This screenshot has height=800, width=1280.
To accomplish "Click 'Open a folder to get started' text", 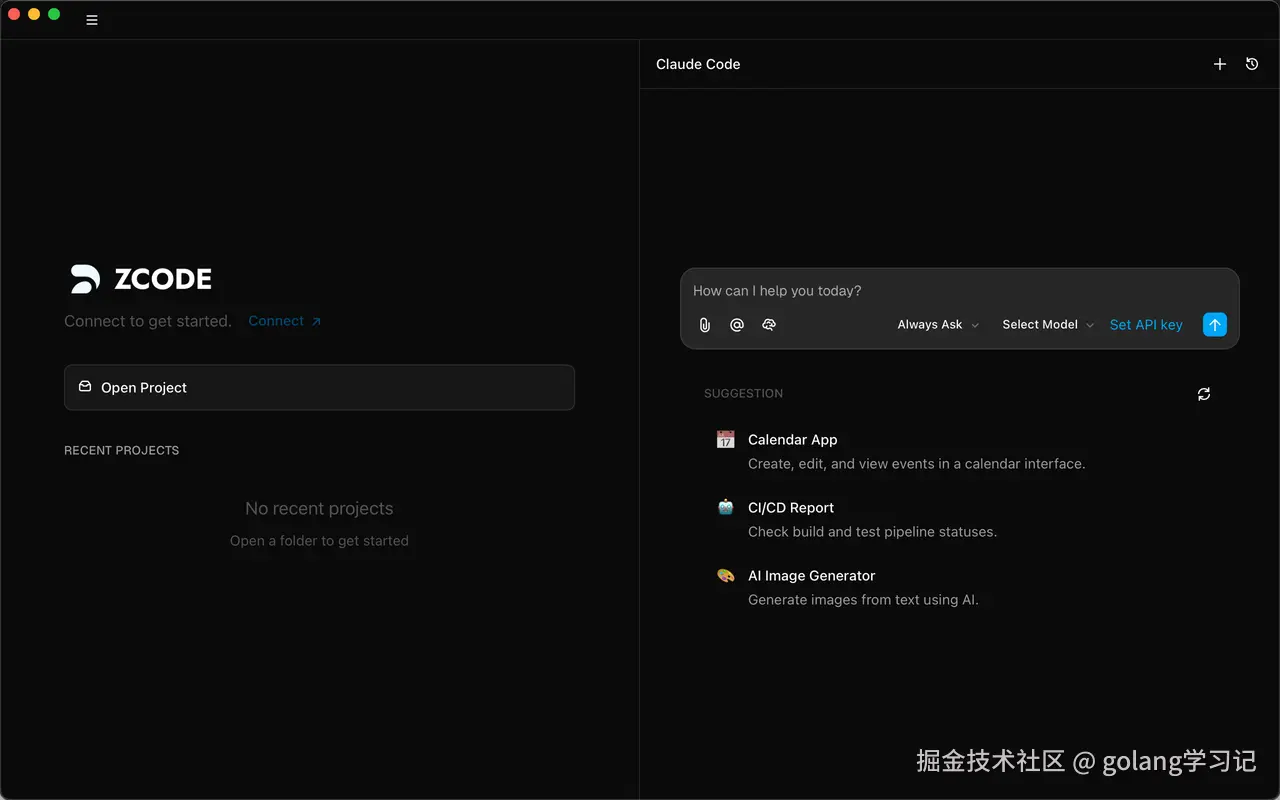I will (x=319, y=541).
